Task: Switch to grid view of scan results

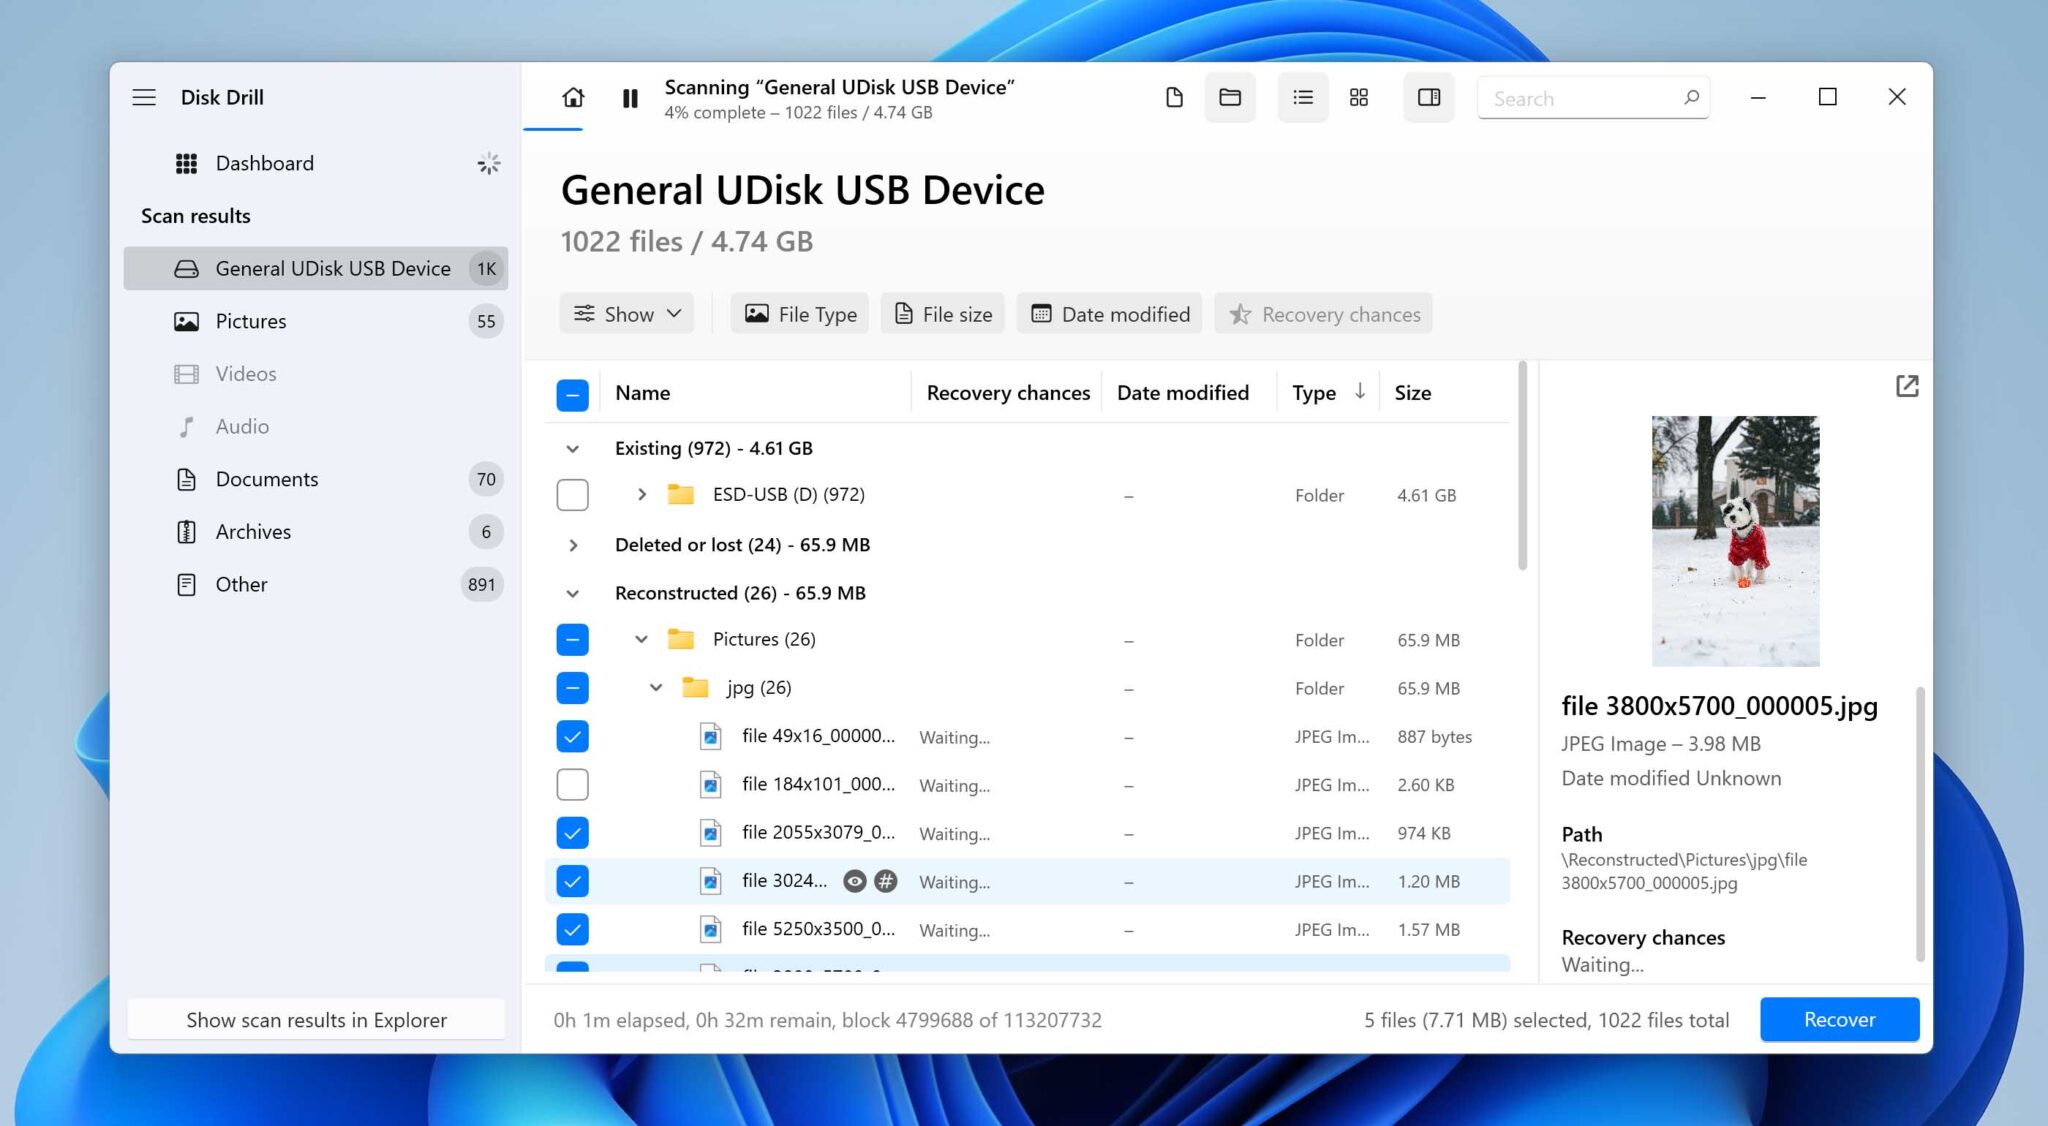Action: [x=1358, y=97]
